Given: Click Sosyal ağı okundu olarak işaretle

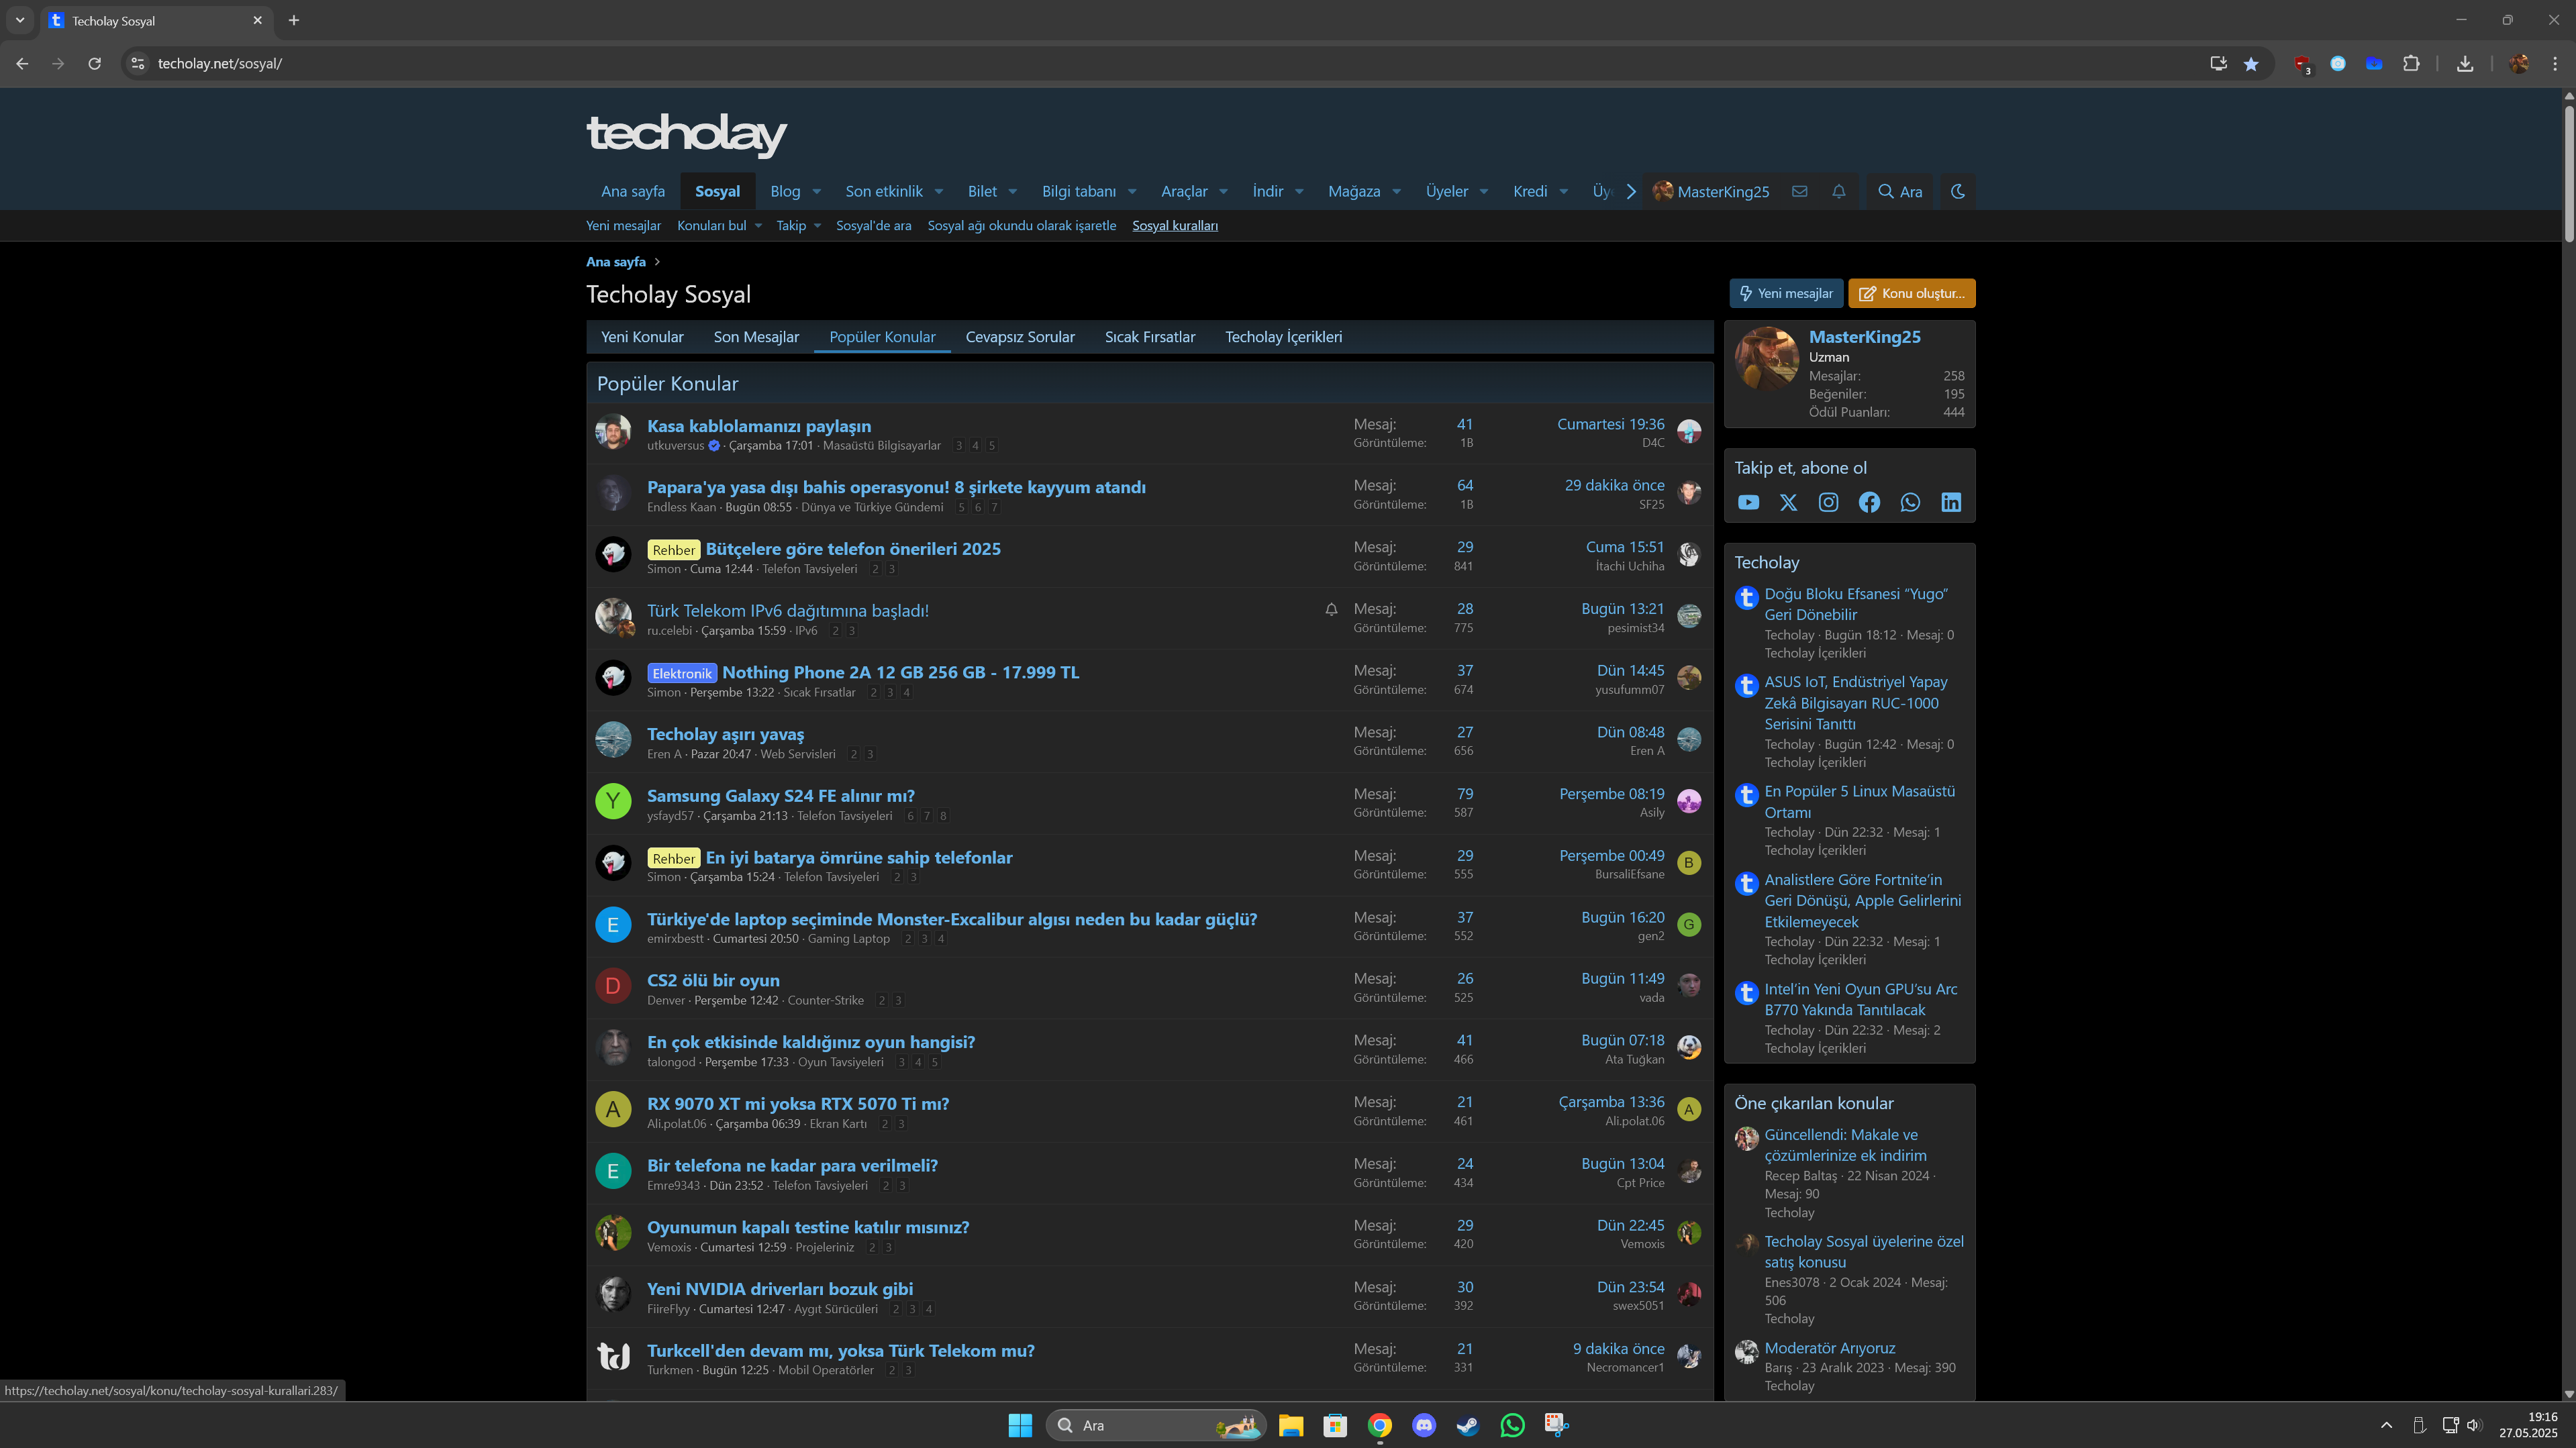Looking at the screenshot, I should pos(1021,226).
